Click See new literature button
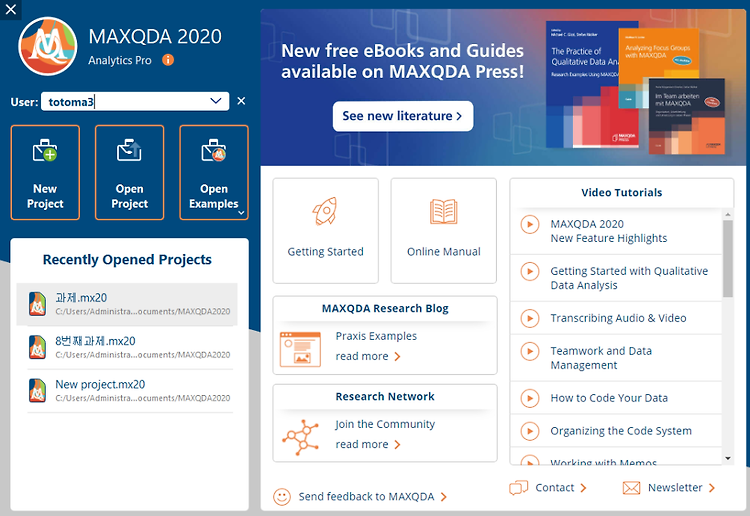This screenshot has height=516, width=750. 403,116
